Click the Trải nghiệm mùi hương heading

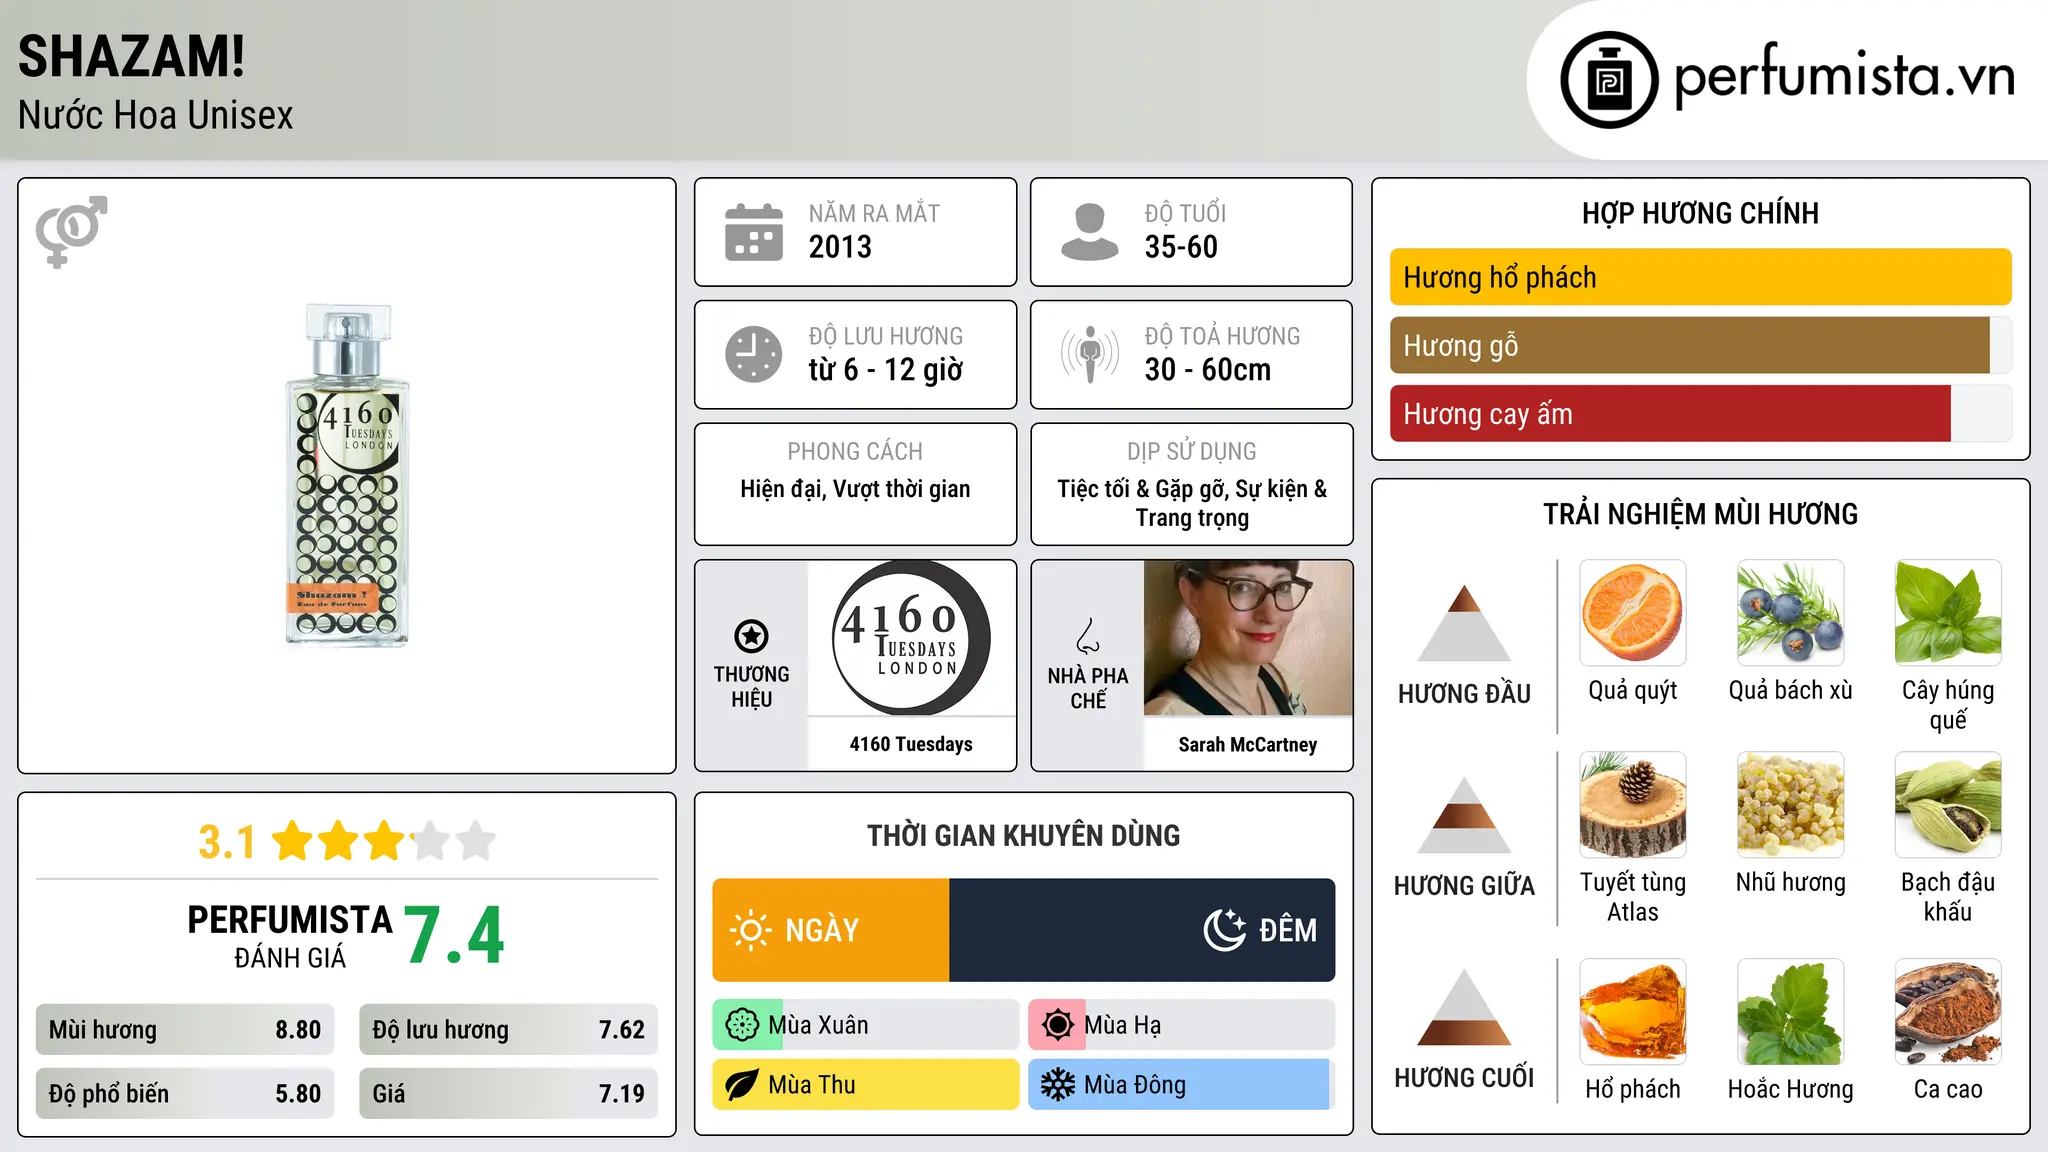[x=1700, y=514]
